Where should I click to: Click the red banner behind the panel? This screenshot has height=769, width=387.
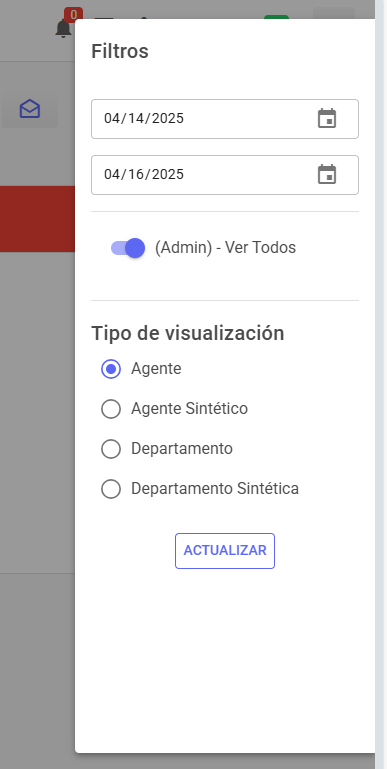[x=37, y=219]
